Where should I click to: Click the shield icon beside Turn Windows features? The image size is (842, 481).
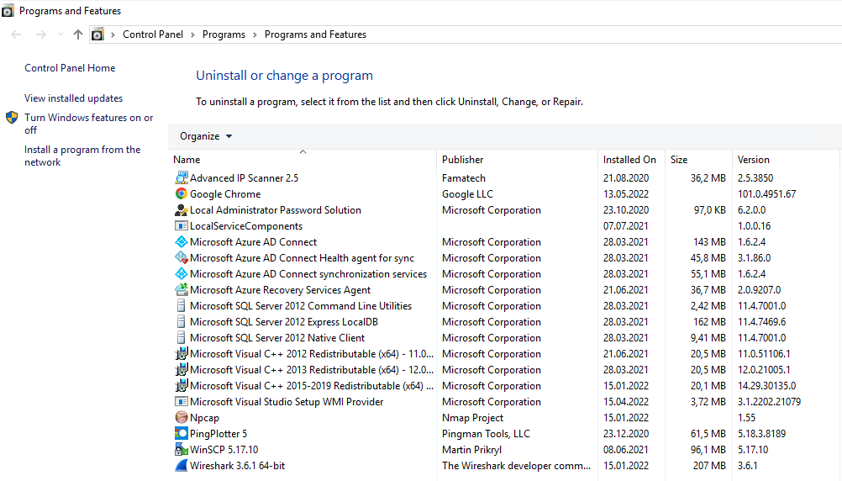click(12, 118)
